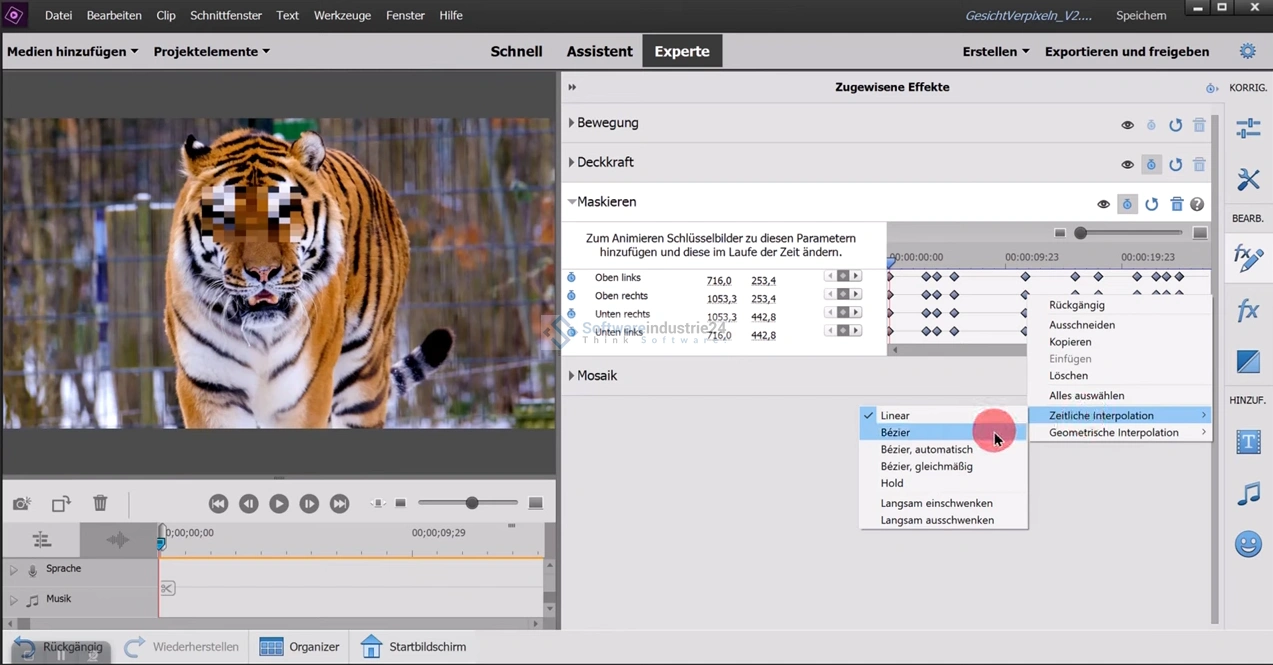Click Exportieren und freigeben
This screenshot has height=665, width=1273.
[x=1126, y=51]
